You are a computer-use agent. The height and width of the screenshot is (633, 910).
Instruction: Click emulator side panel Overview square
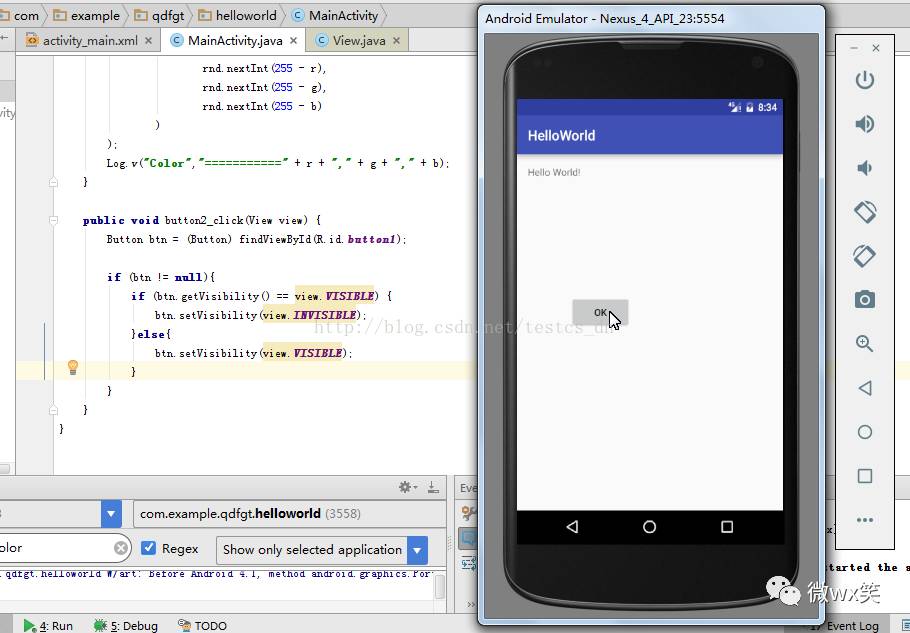tap(865, 476)
